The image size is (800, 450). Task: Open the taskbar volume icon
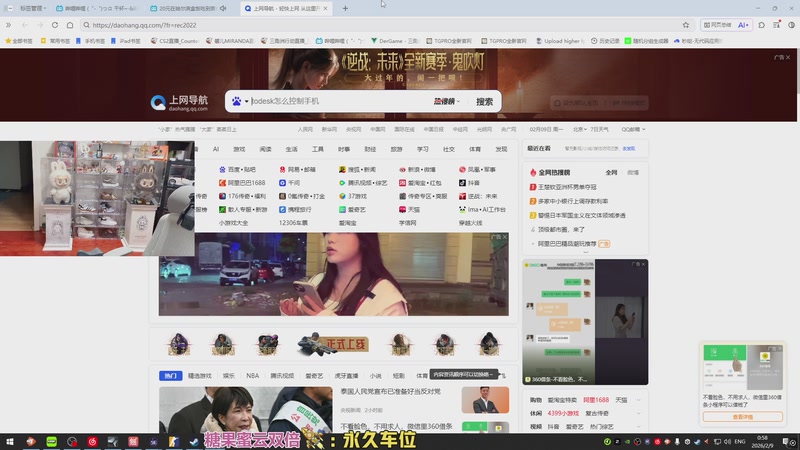coord(728,441)
